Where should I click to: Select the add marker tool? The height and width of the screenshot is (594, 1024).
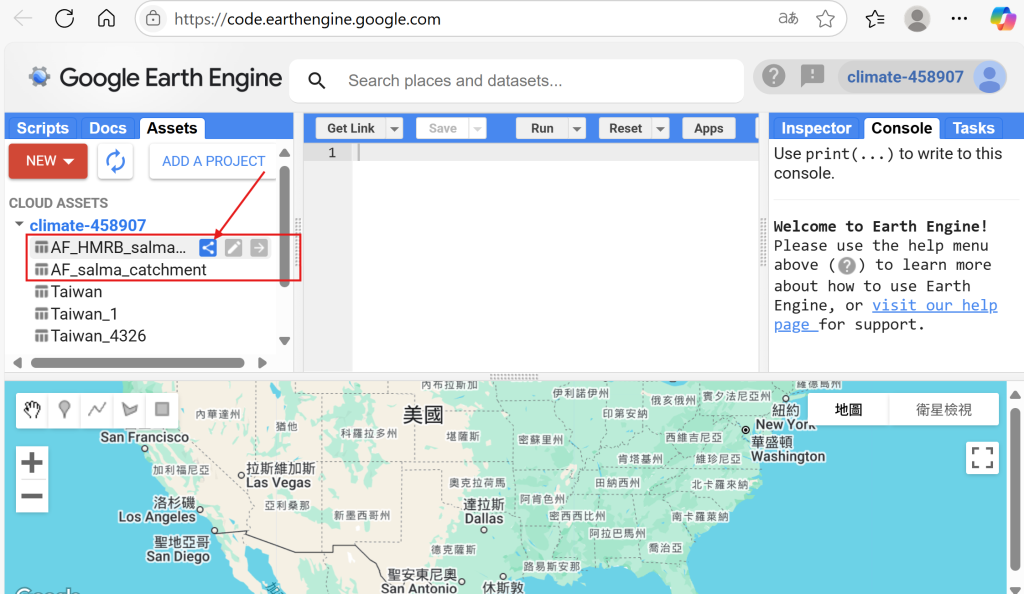(x=64, y=409)
